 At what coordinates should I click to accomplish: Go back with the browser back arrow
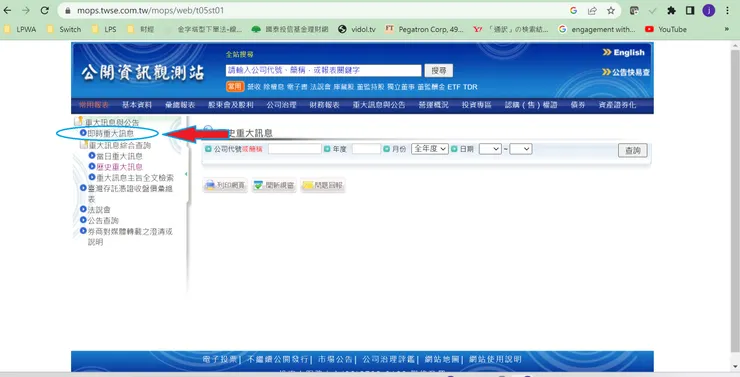click(8, 10)
